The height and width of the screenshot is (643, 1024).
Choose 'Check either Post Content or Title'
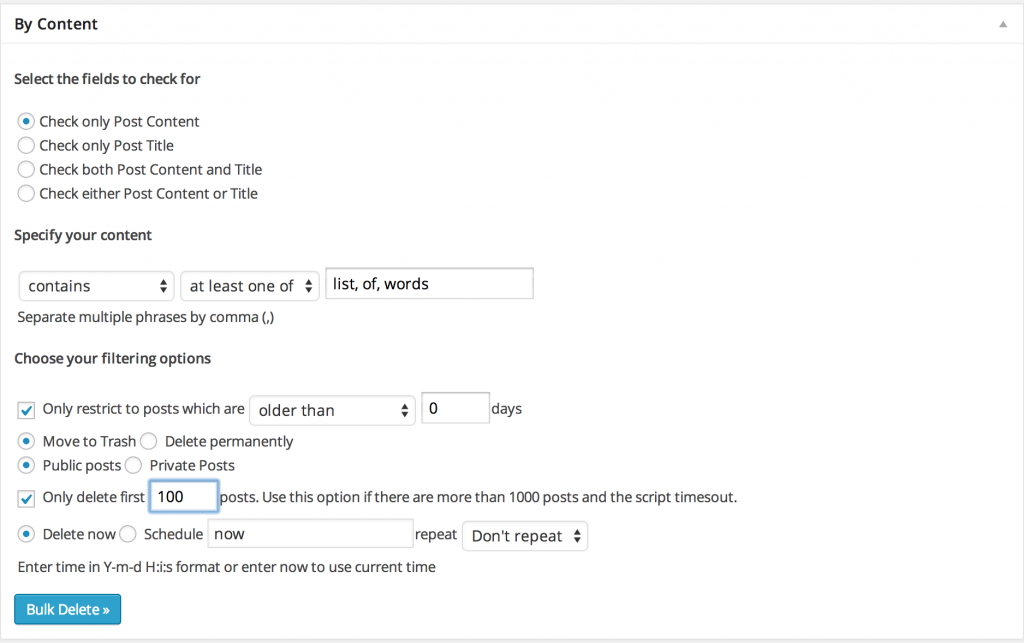(x=25, y=193)
